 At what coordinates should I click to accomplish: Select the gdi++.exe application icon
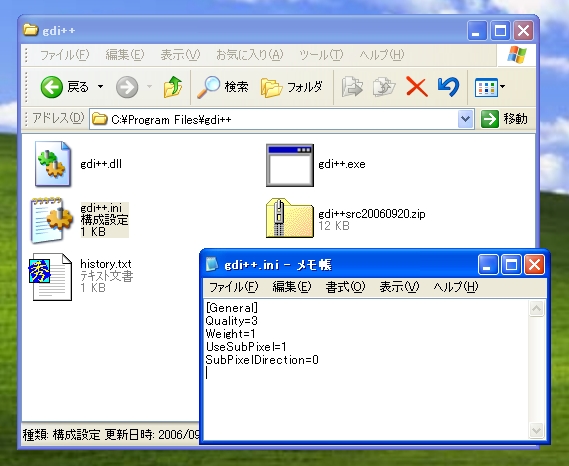290,165
